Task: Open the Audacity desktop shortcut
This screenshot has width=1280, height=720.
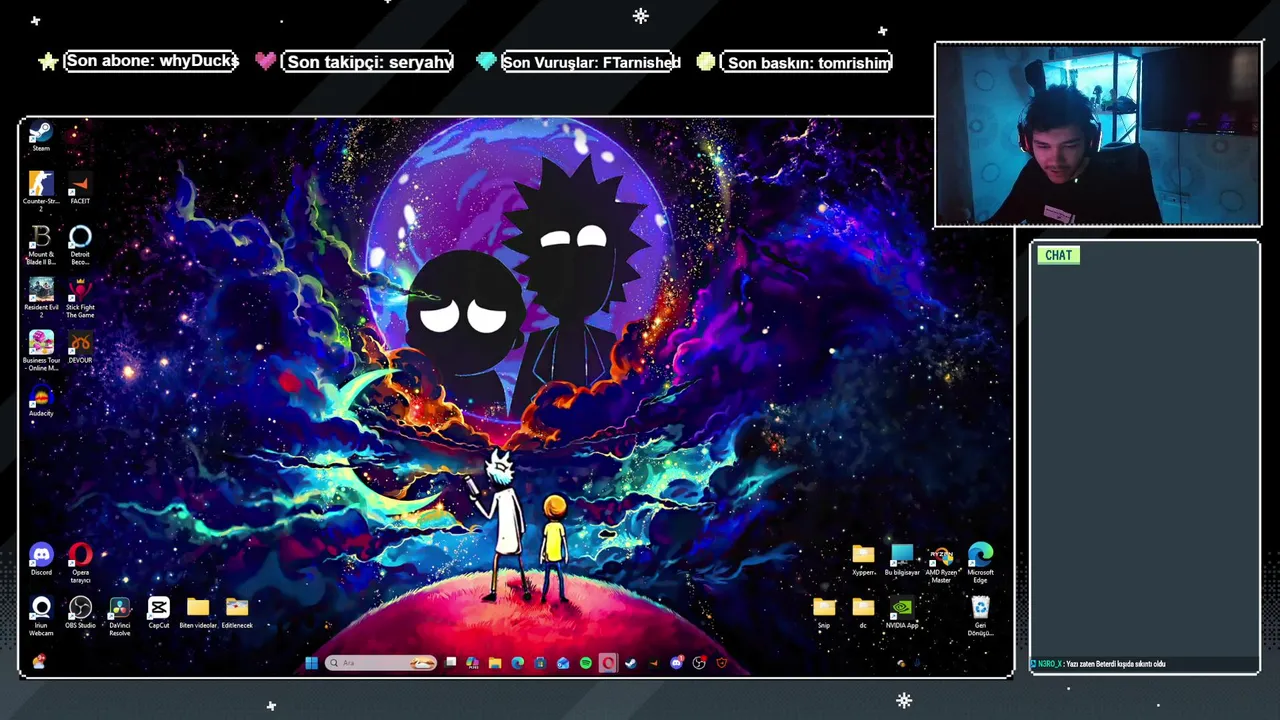Action: tap(41, 400)
